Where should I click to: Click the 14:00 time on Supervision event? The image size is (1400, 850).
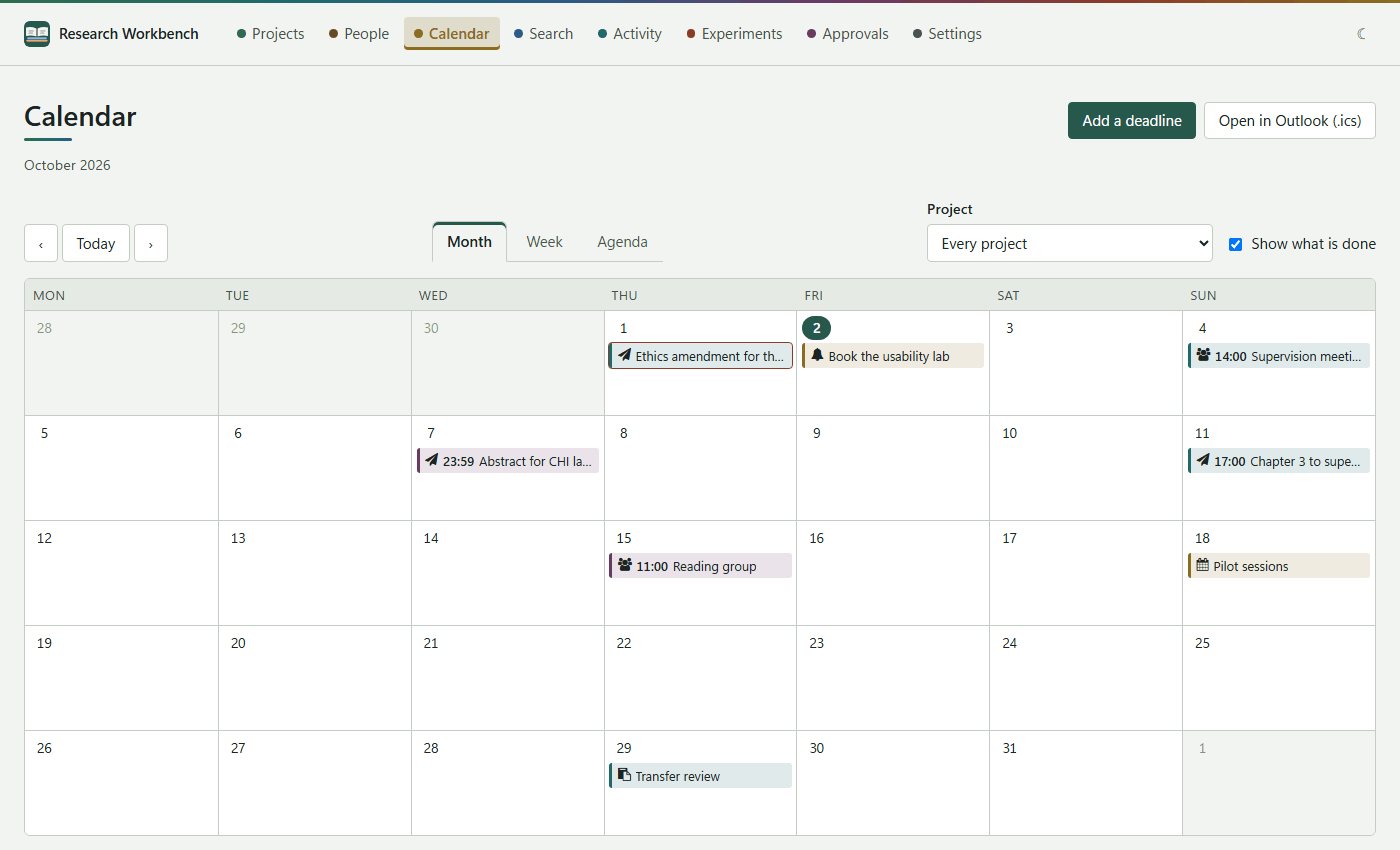(x=1231, y=356)
